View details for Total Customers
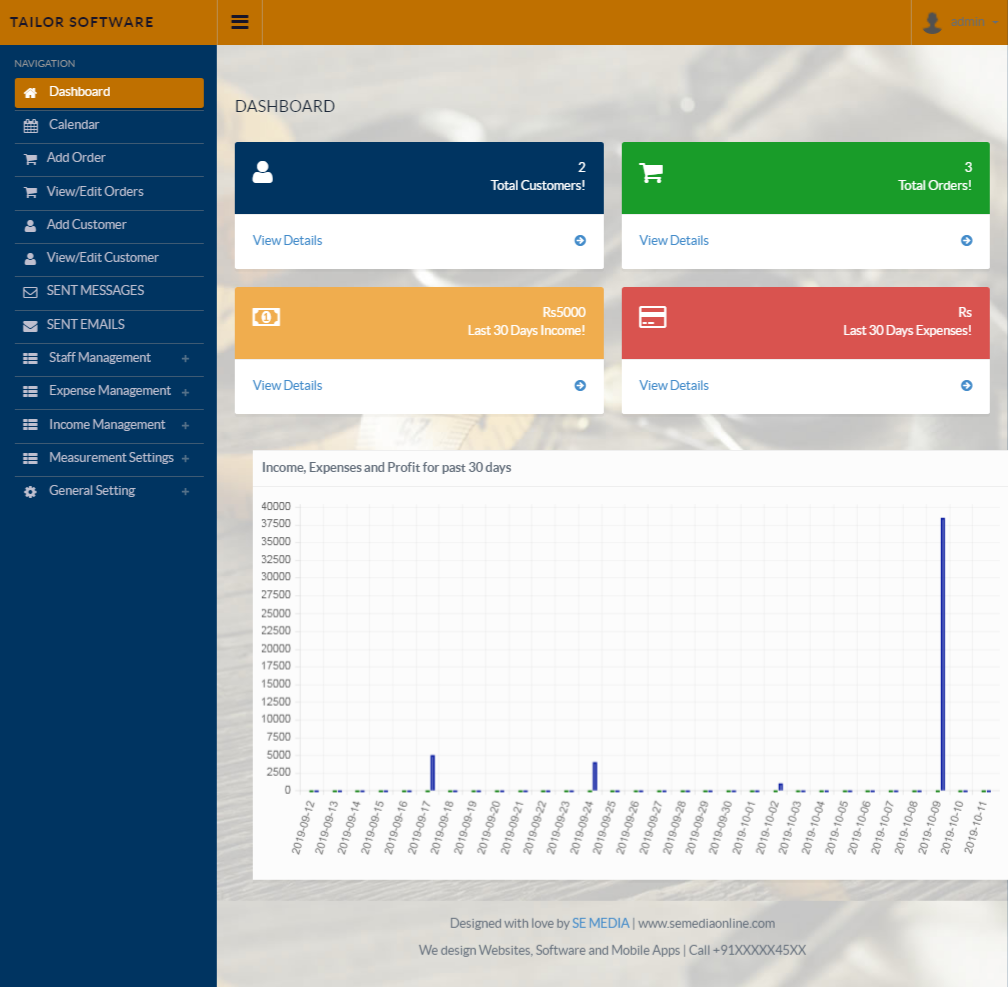 (287, 240)
